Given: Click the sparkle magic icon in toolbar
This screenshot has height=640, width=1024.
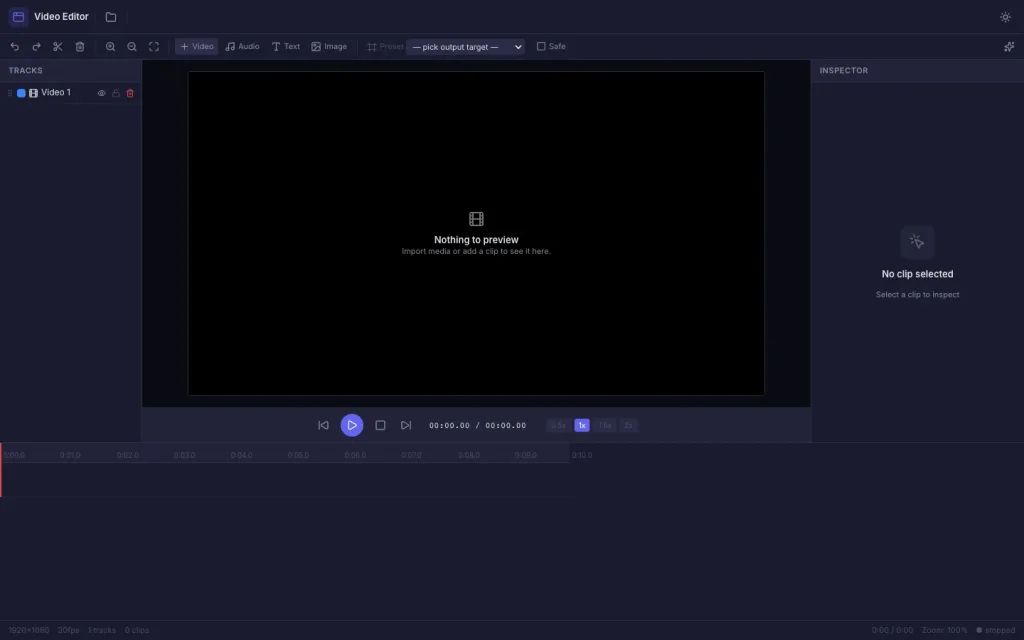Looking at the screenshot, I should click(1009, 46).
